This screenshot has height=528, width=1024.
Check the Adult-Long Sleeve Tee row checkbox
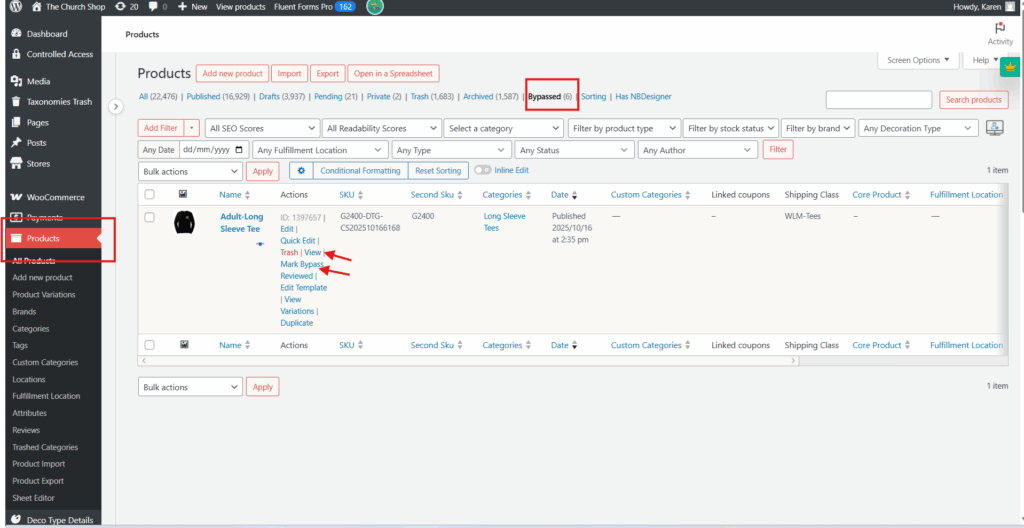click(x=150, y=217)
